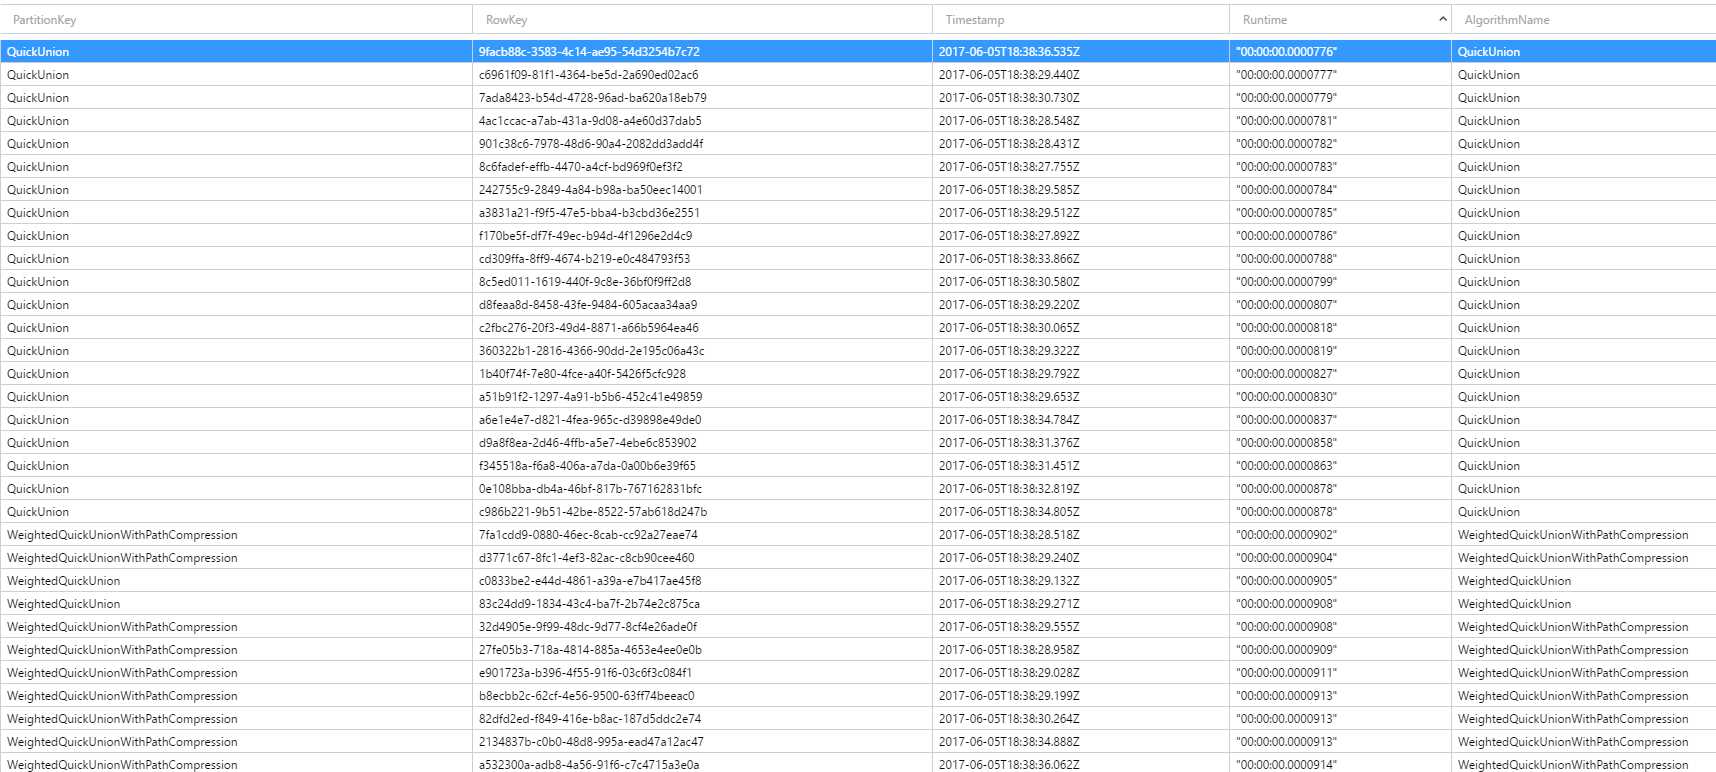Select the runtime cell ending 0000799
Viewport: 1716px width, 772px height.
(x=1286, y=282)
